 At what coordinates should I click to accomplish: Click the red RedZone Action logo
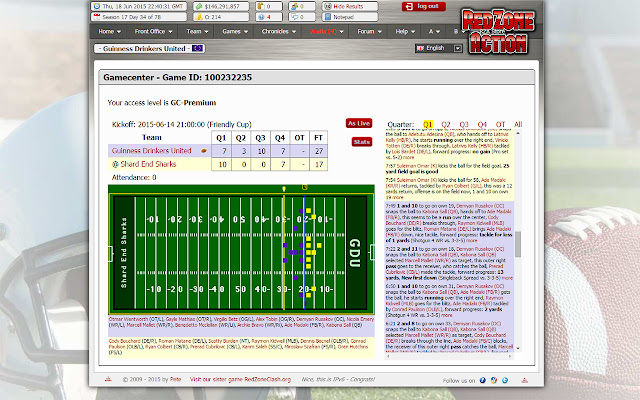499,31
